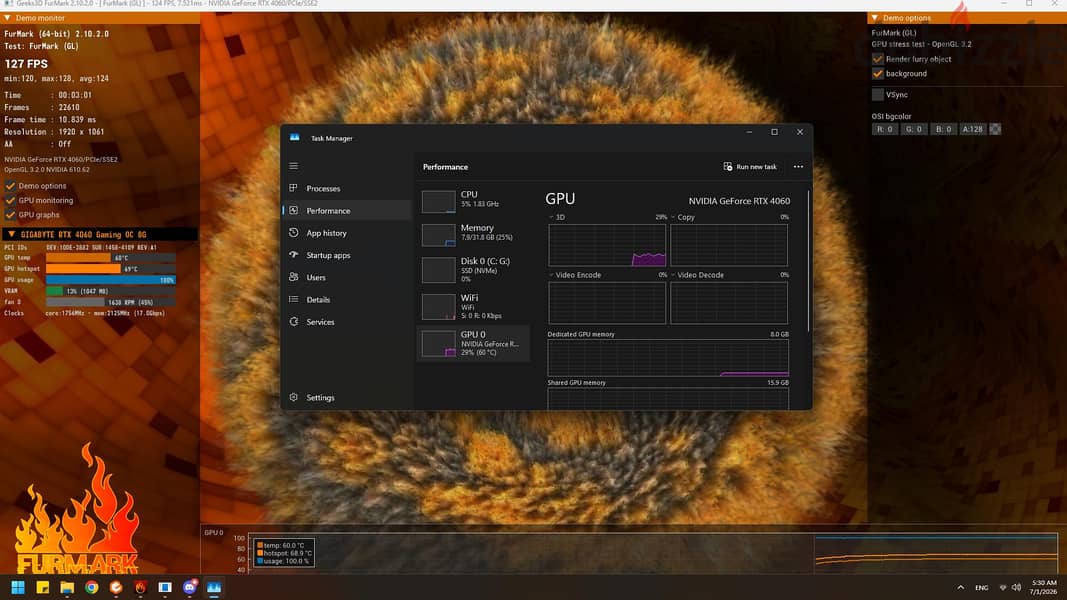
Task: Open the Video Decode graph dropdown
Action: (673, 275)
